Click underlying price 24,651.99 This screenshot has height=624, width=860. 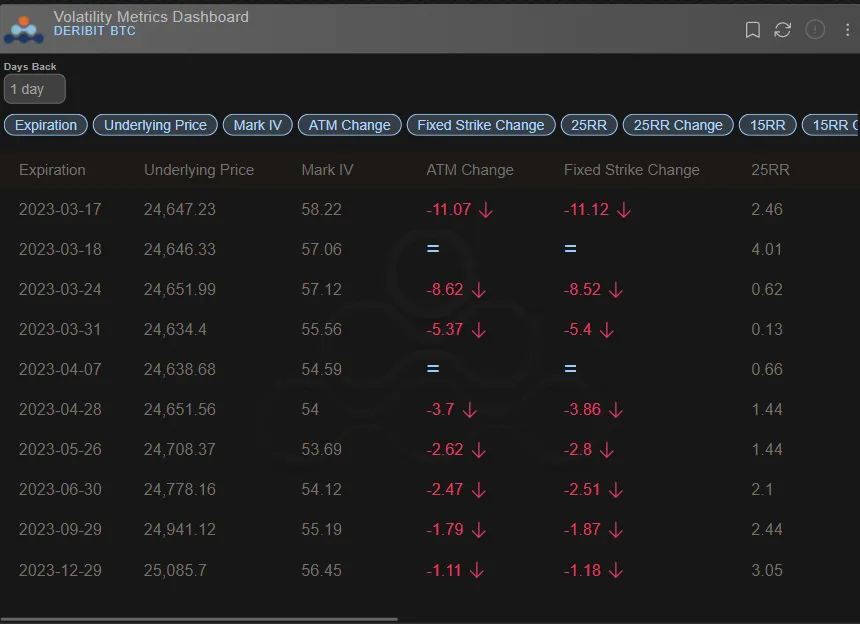pyautogui.click(x=179, y=290)
